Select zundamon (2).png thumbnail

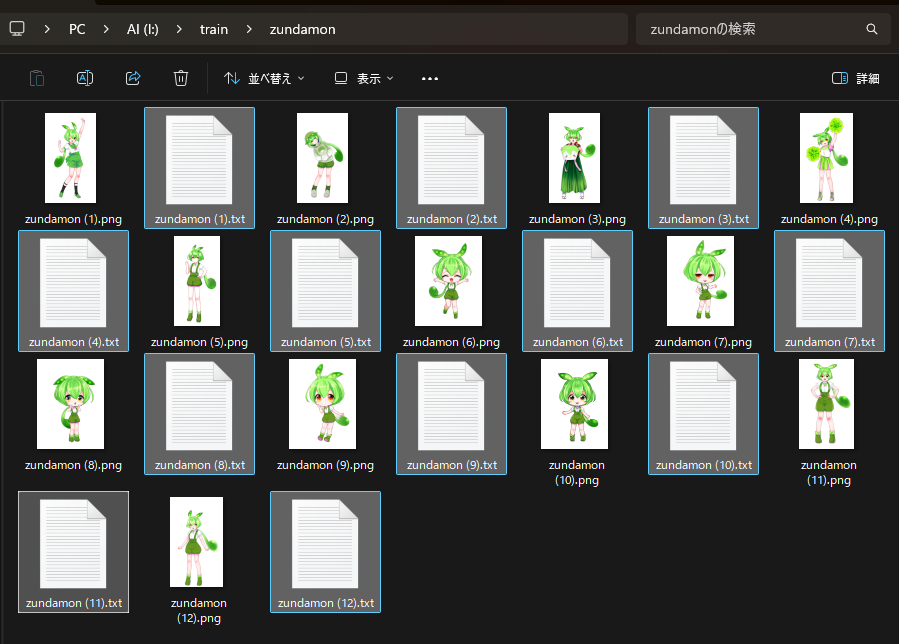pos(322,158)
